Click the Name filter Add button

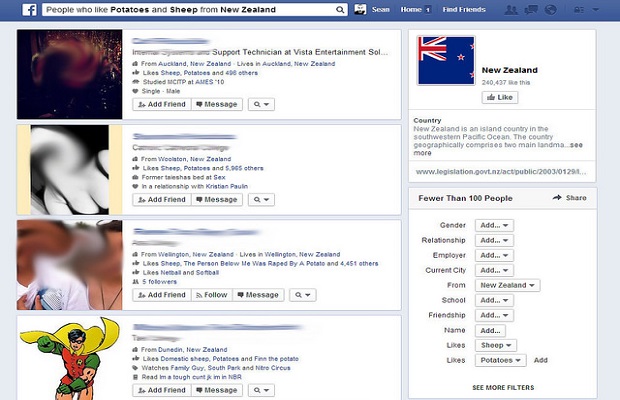tap(490, 330)
